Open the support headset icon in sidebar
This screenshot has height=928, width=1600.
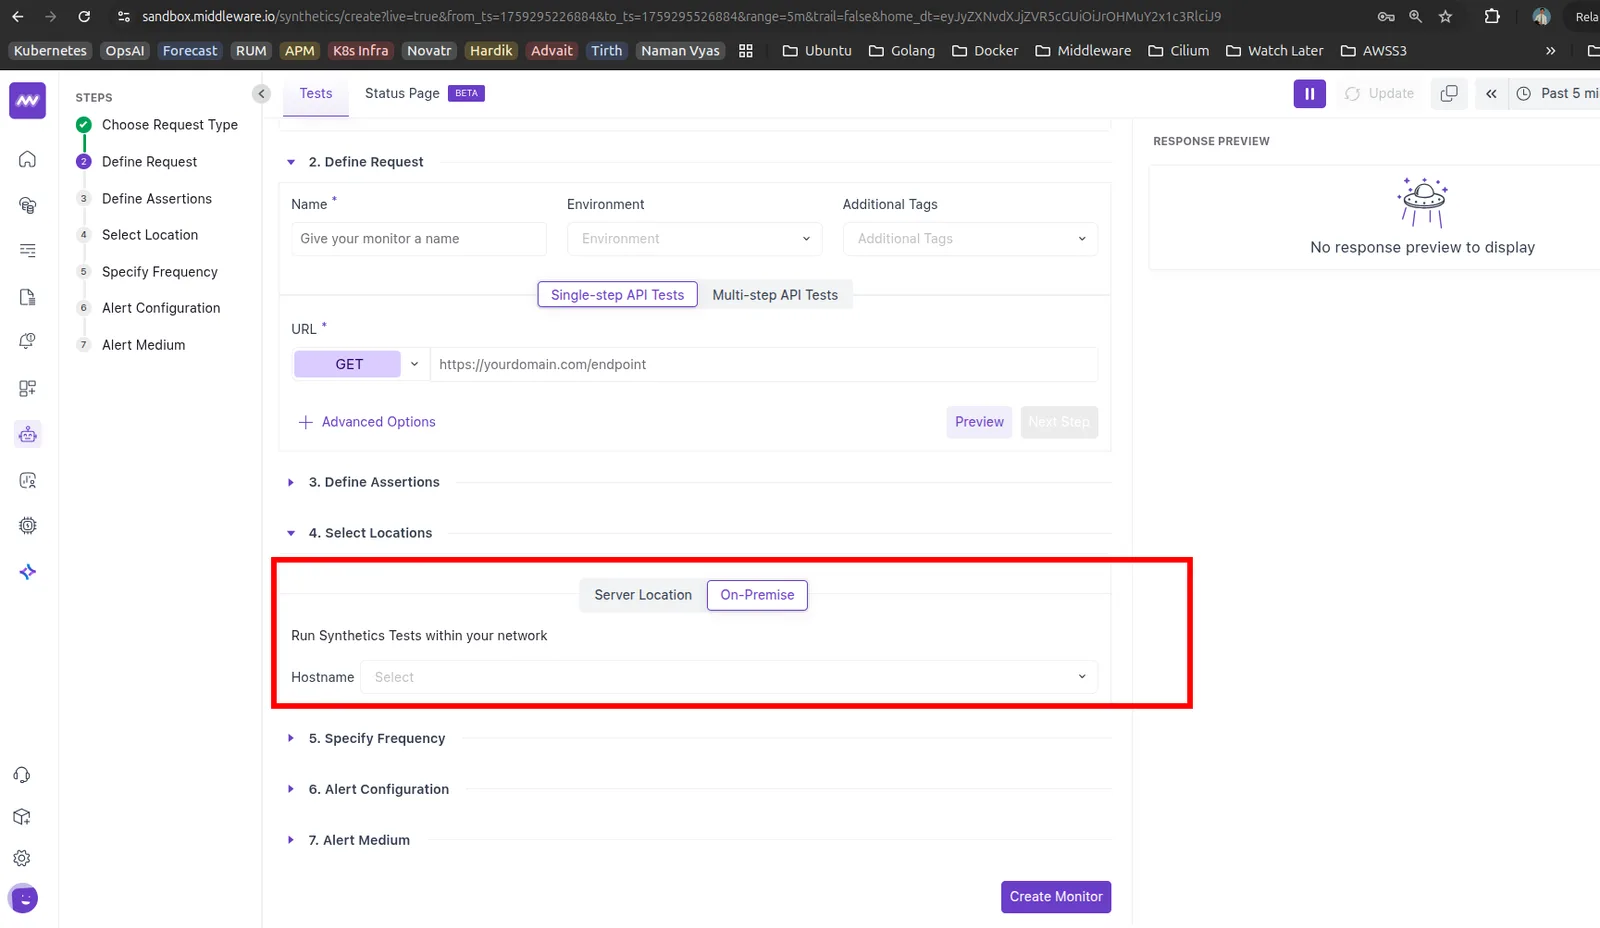coord(22,775)
